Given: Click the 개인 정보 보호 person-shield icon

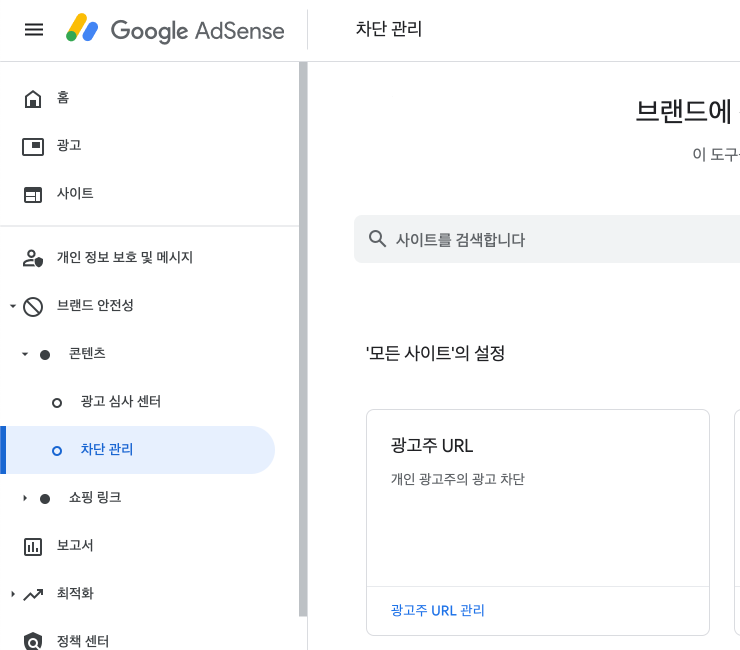Looking at the screenshot, I should pyautogui.click(x=33, y=258).
